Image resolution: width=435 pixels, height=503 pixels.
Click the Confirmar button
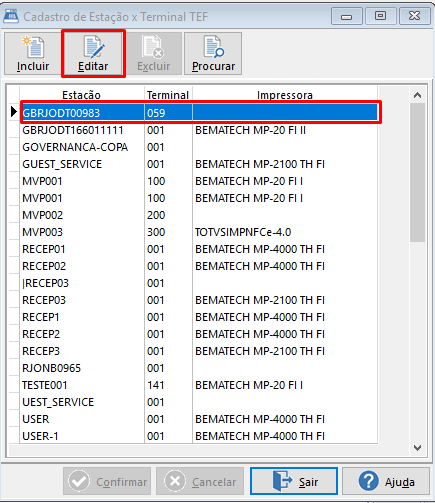pyautogui.click(x=107, y=481)
